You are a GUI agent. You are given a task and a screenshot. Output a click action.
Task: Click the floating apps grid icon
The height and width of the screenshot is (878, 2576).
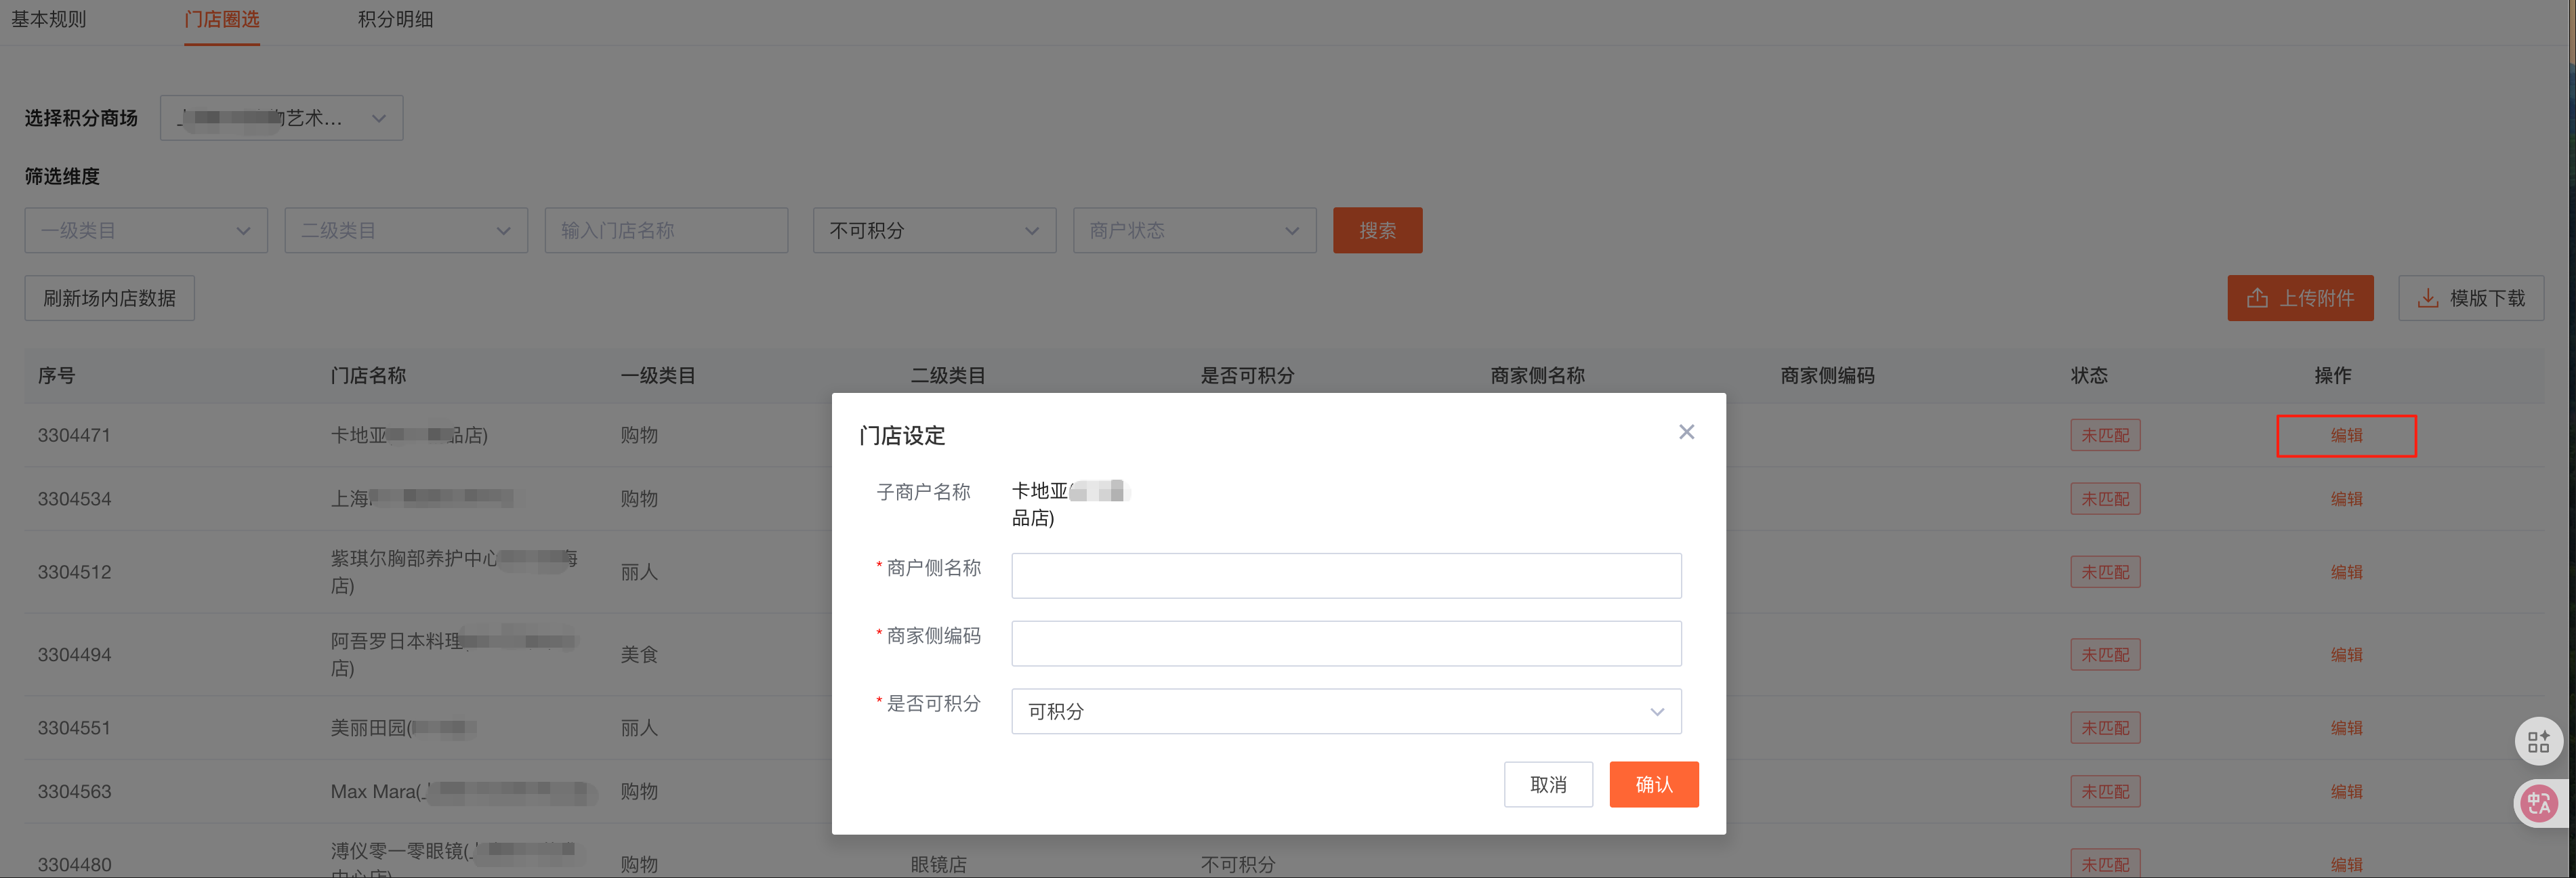click(2538, 742)
